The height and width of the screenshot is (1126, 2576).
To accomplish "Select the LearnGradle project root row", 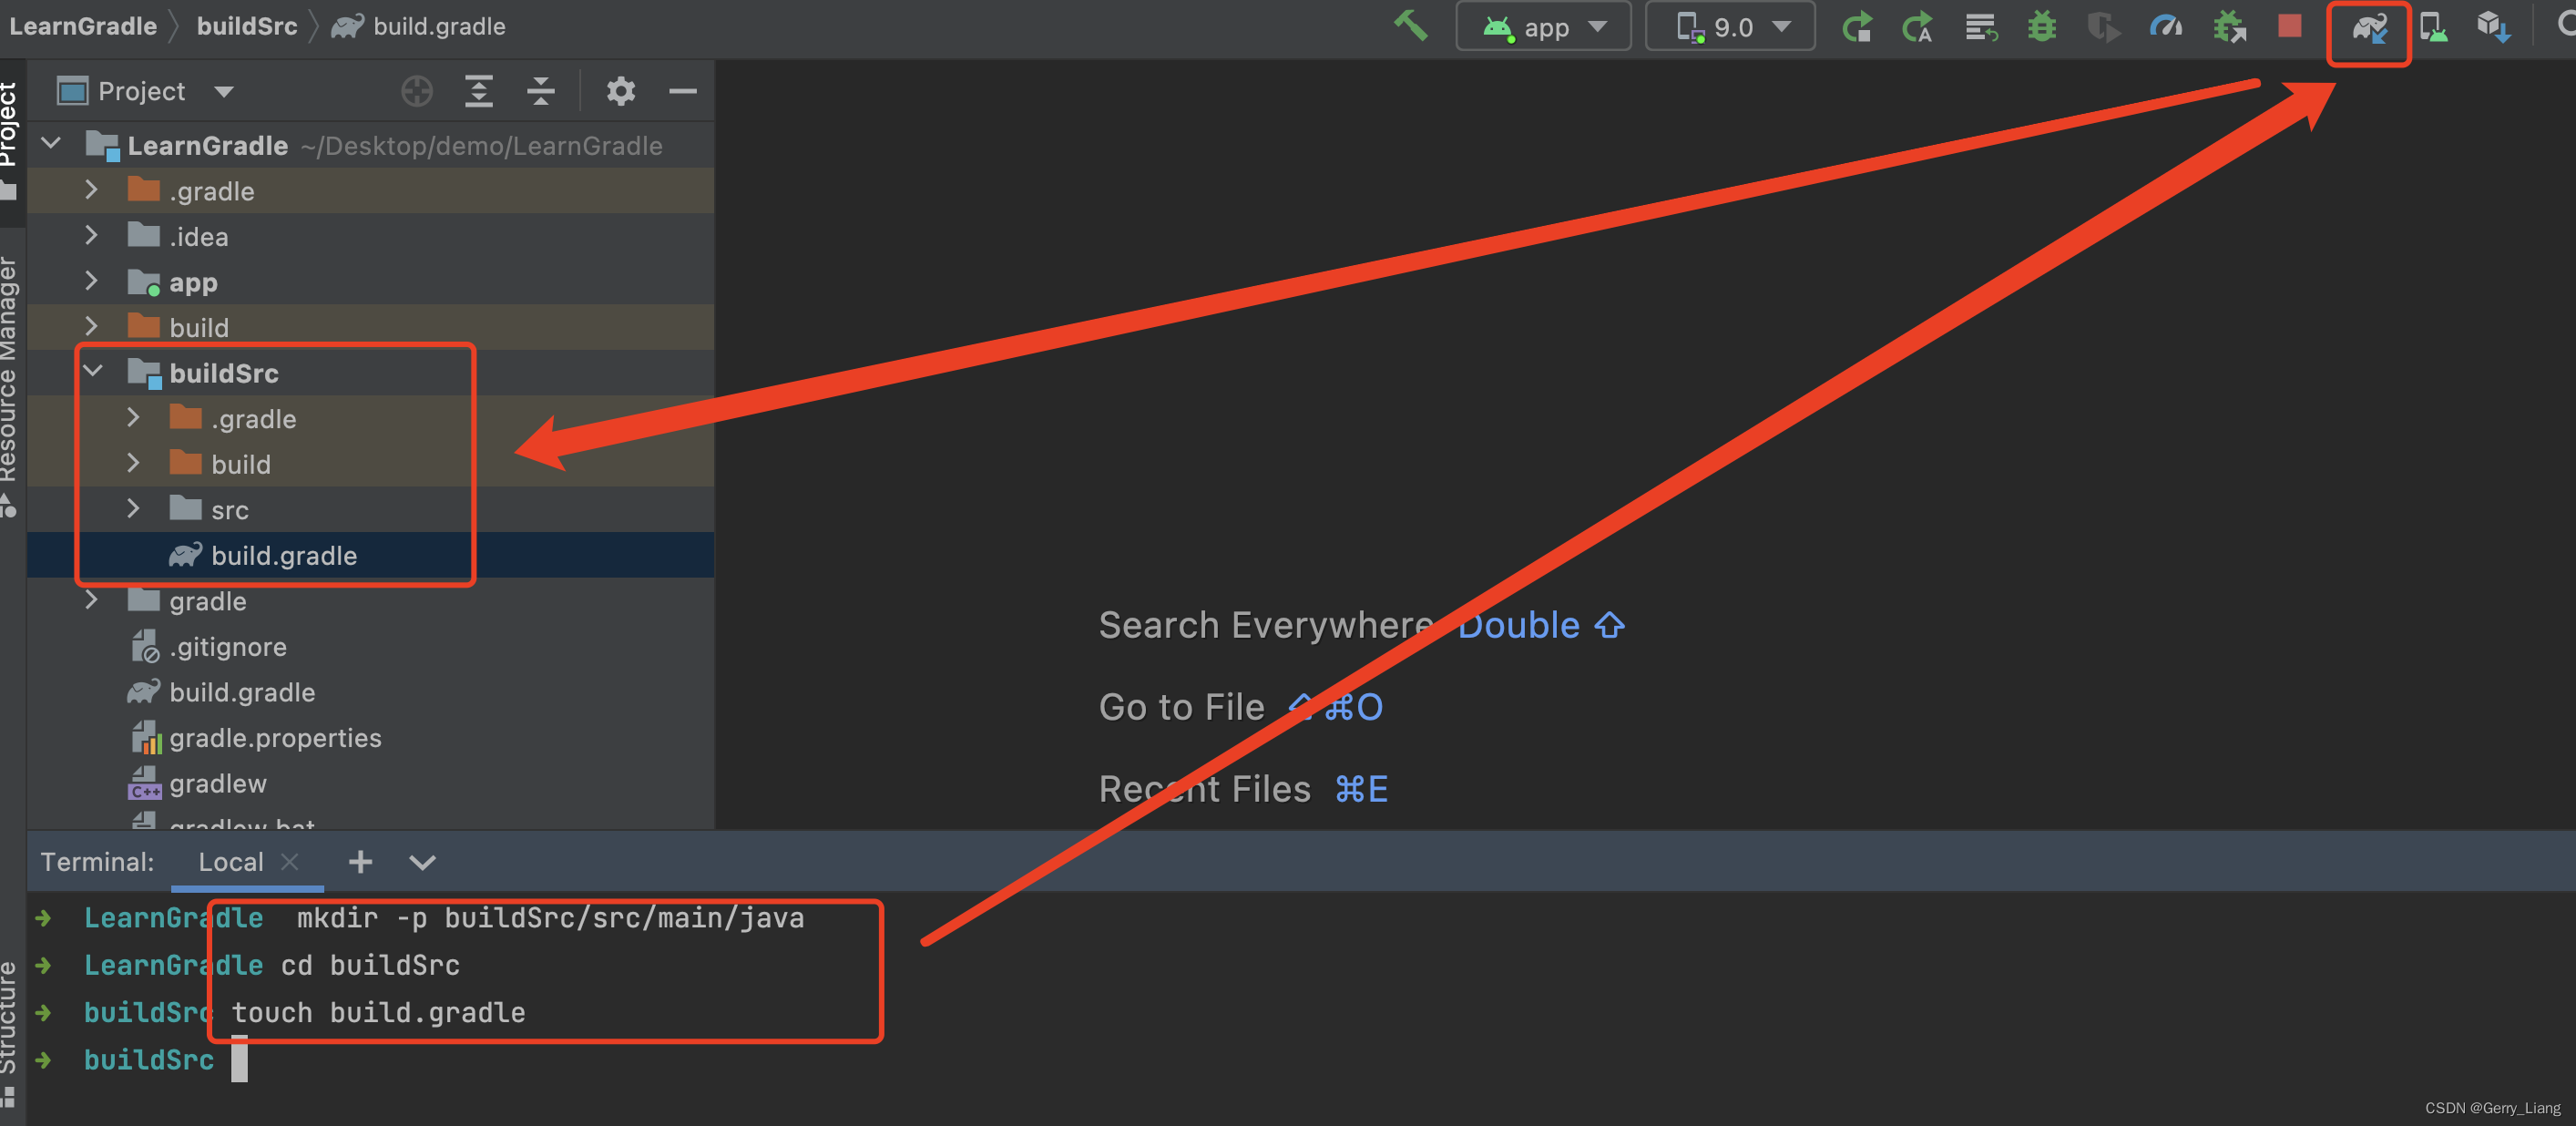I will (x=371, y=145).
